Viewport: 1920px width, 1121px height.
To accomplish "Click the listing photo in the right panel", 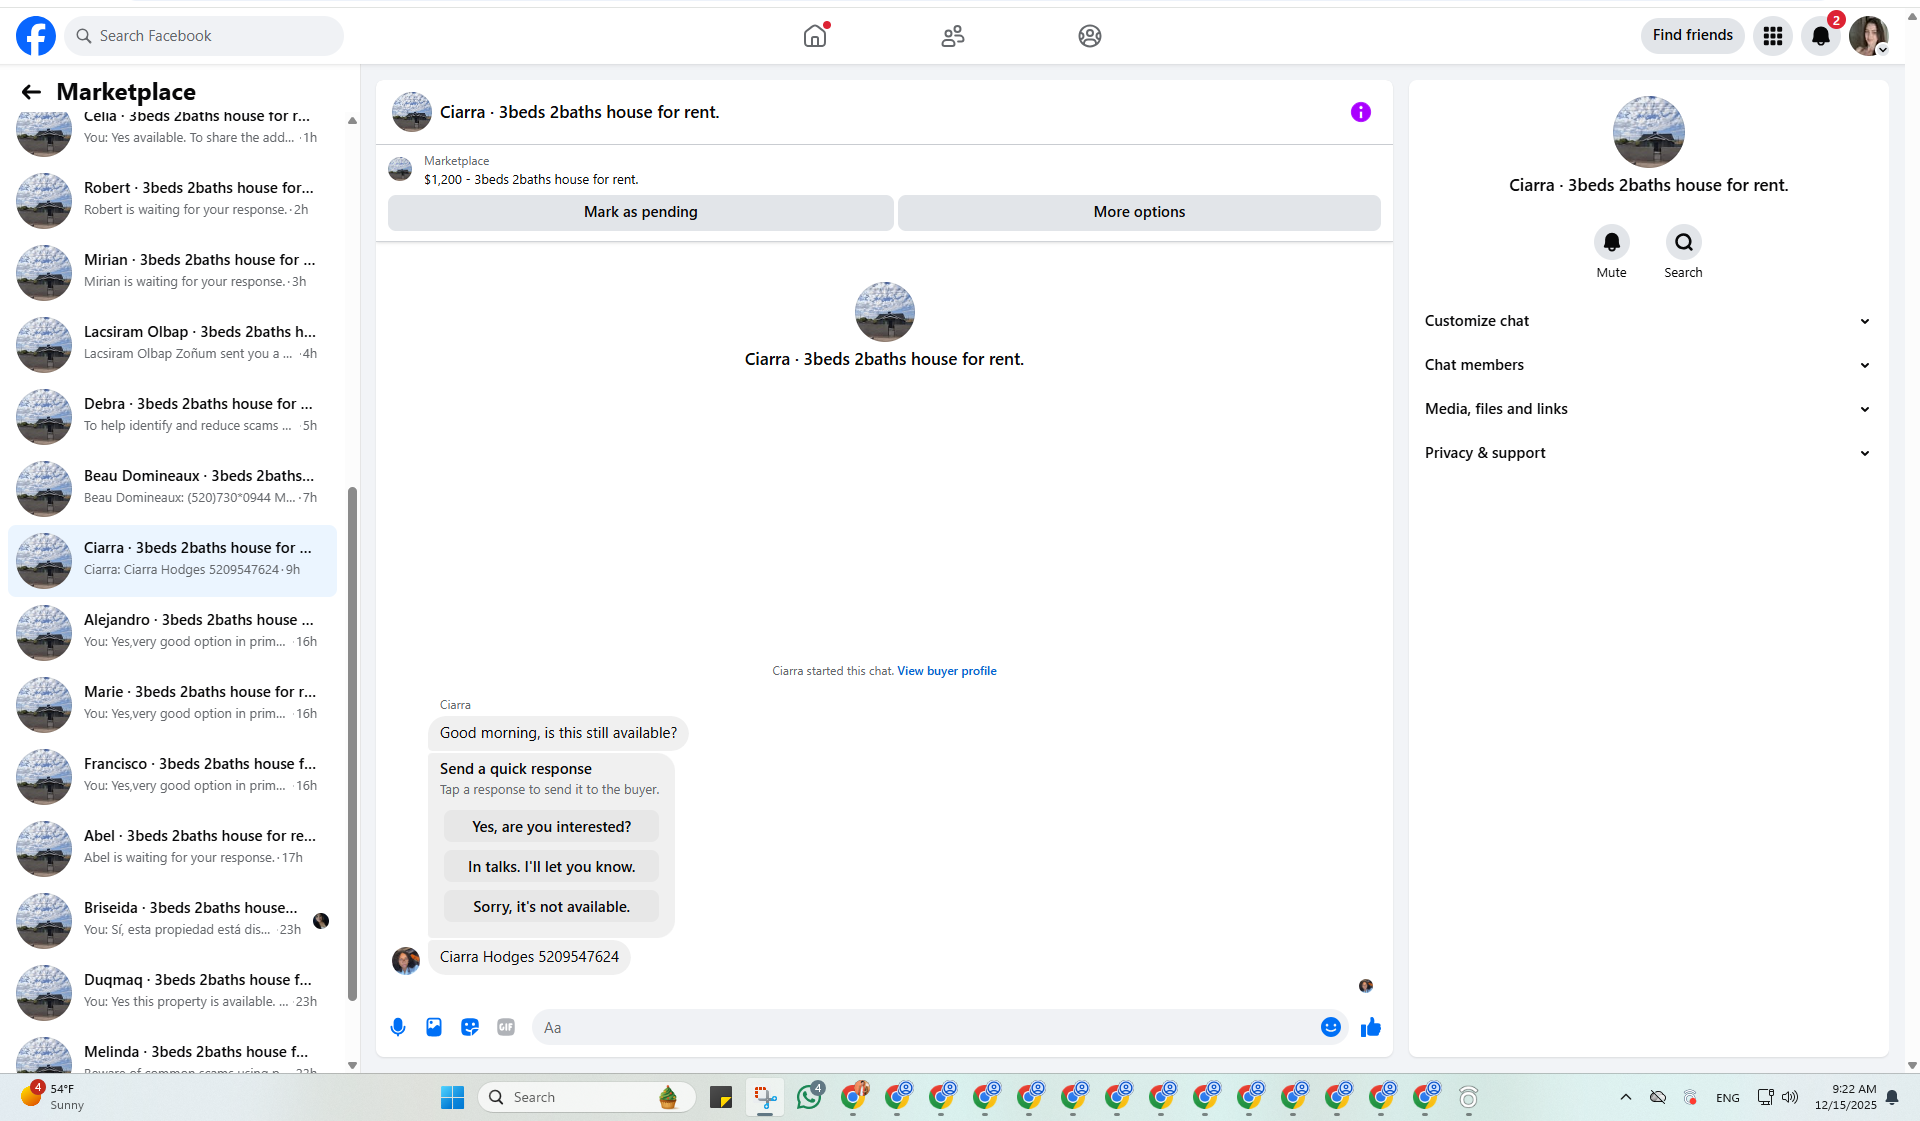I will [x=1649, y=132].
